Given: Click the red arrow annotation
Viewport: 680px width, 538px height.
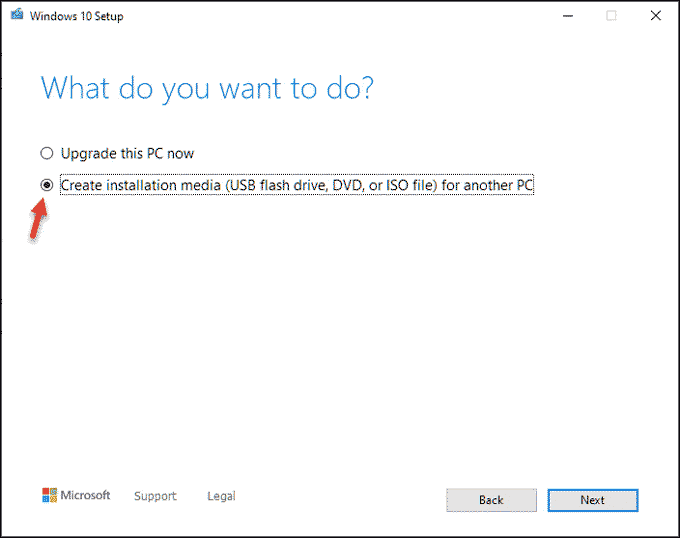Looking at the screenshot, I should [x=38, y=219].
